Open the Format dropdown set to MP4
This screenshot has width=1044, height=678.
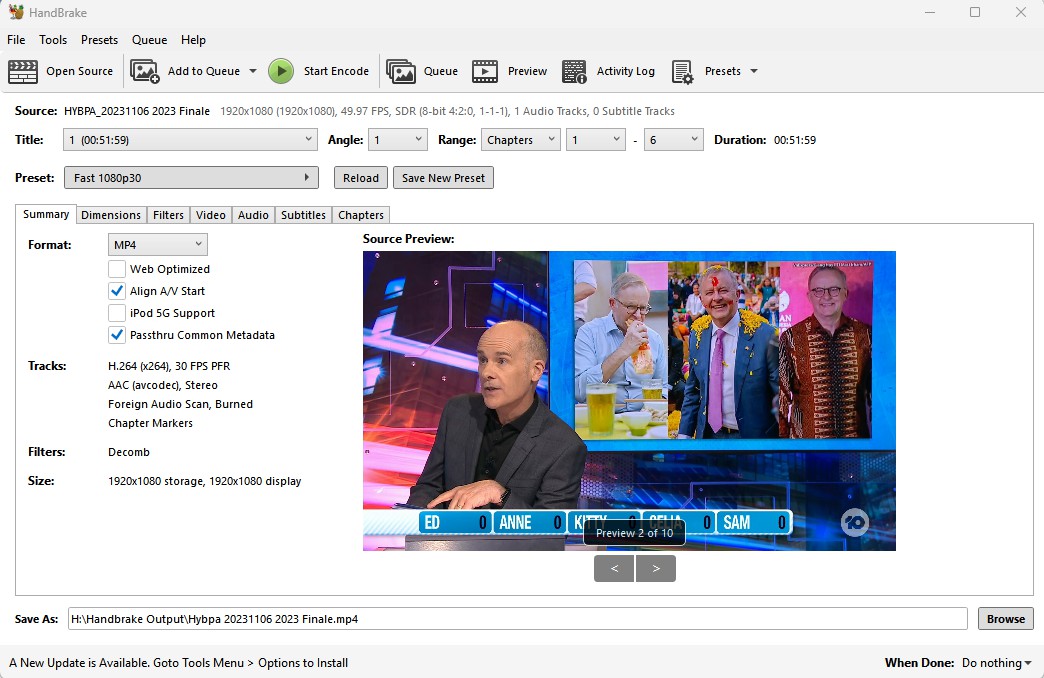(158, 244)
